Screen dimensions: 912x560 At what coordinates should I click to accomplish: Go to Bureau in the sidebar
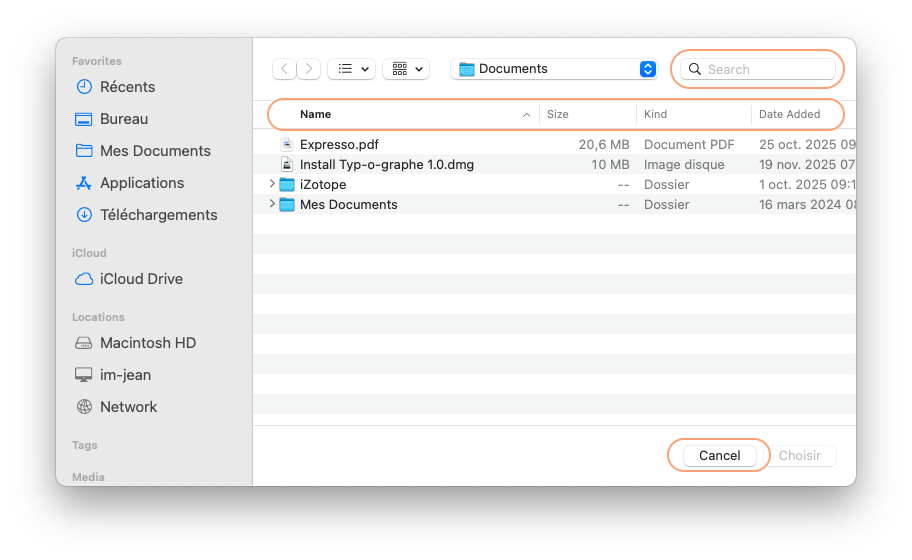coord(123,119)
